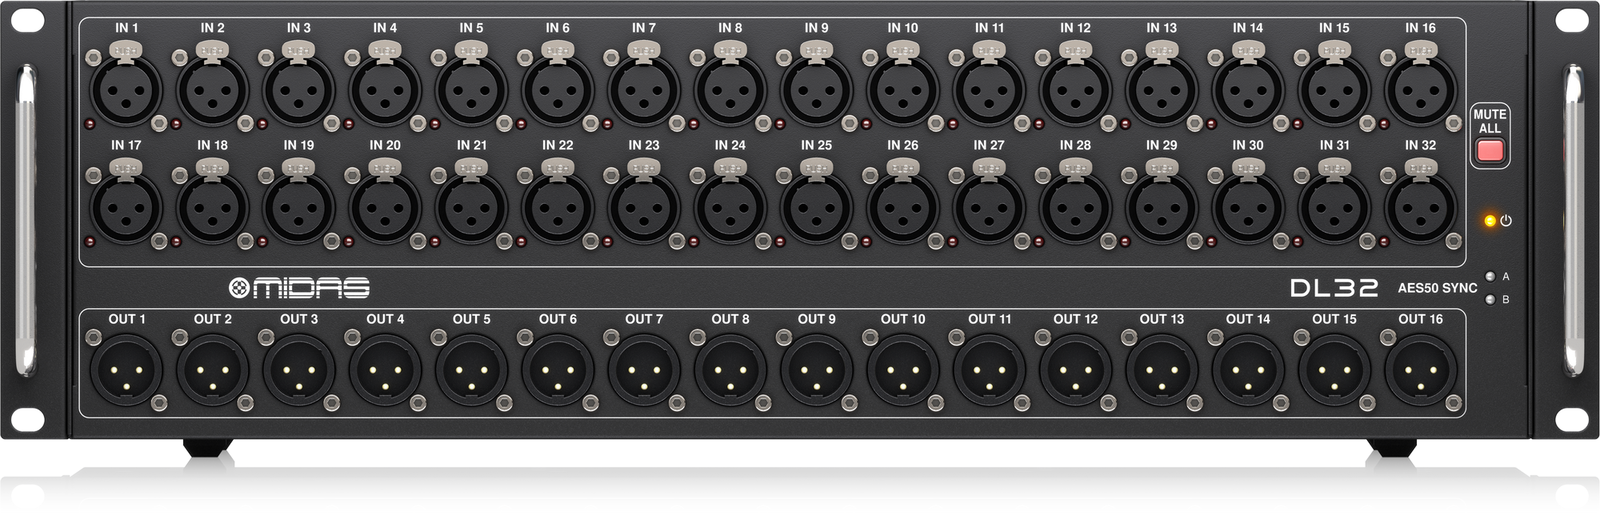The image size is (1600, 515).
Task: Click the IN 18 label text
Action: coord(212,145)
